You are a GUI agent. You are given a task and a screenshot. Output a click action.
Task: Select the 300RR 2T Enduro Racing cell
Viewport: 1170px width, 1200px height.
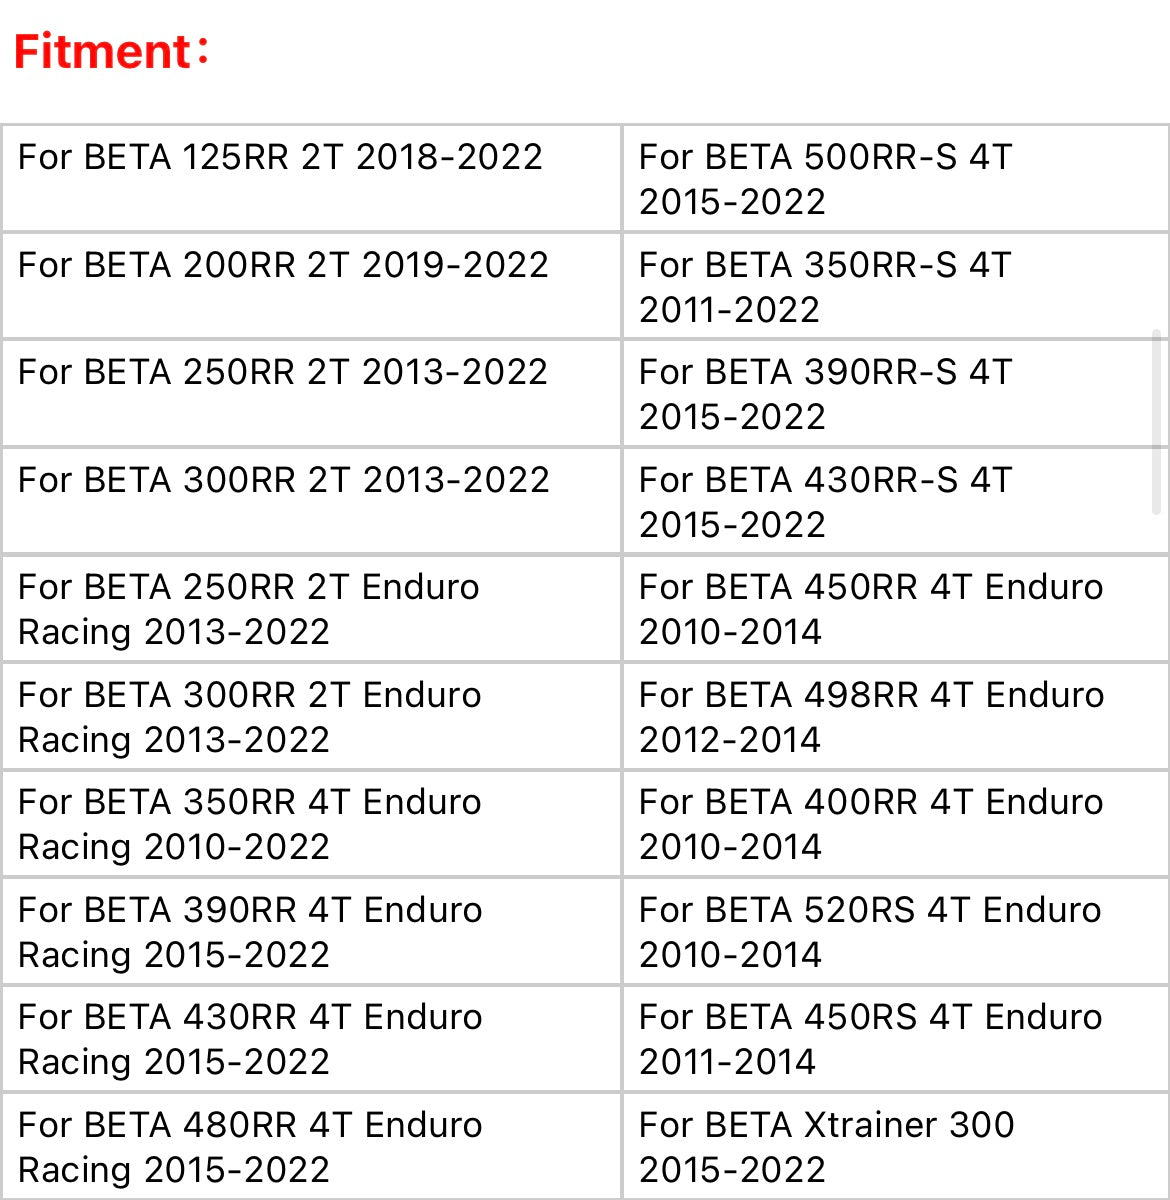(311, 716)
